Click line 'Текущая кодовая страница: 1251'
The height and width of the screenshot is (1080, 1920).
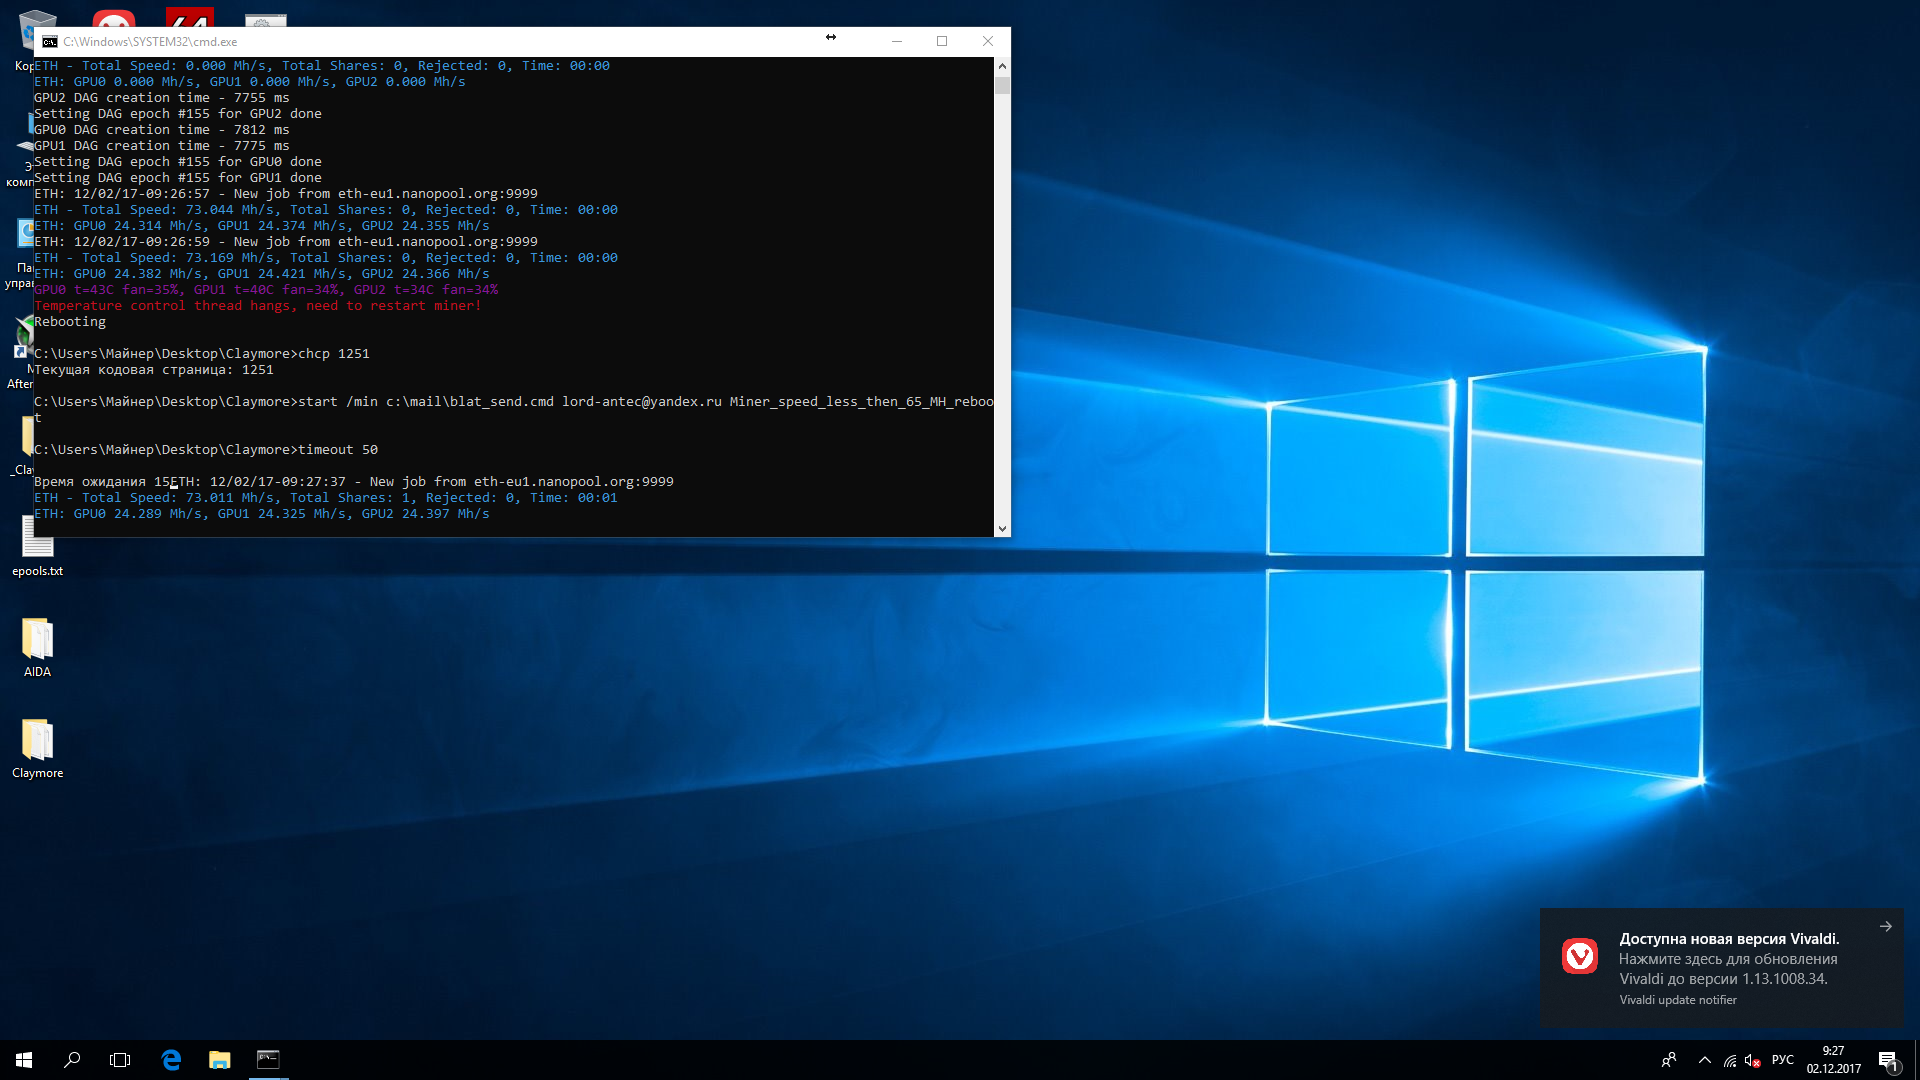tap(154, 370)
